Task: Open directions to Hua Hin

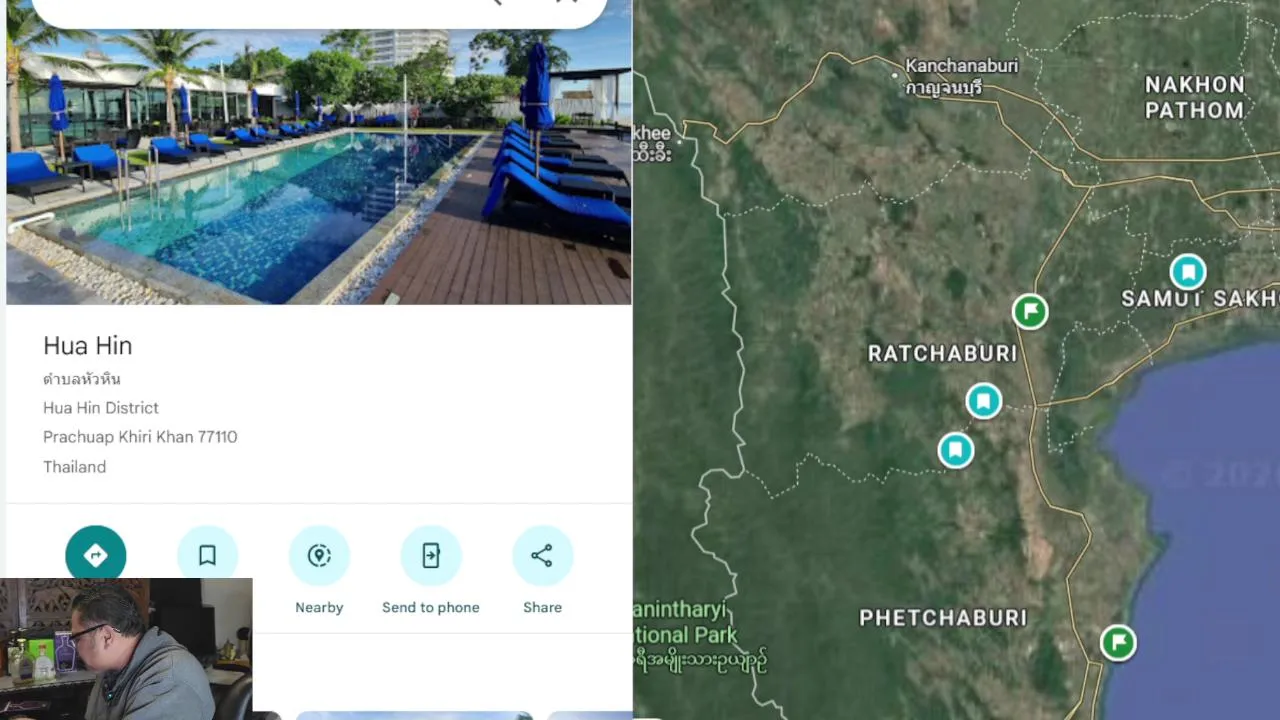Action: click(96, 555)
